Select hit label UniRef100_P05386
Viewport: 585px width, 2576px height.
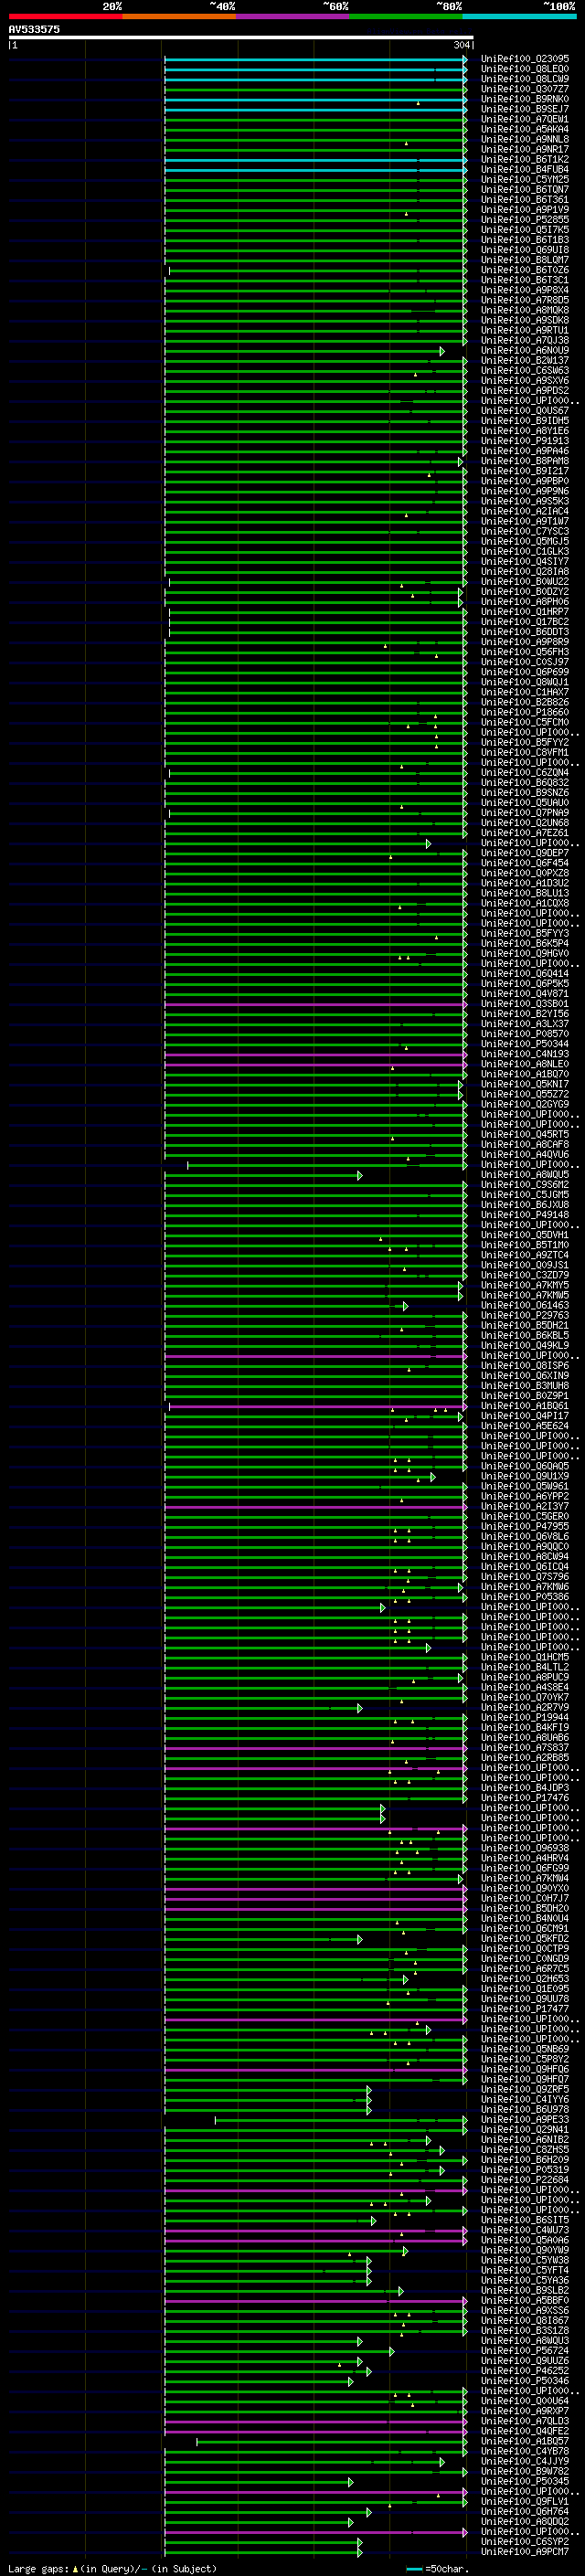click(524, 1597)
